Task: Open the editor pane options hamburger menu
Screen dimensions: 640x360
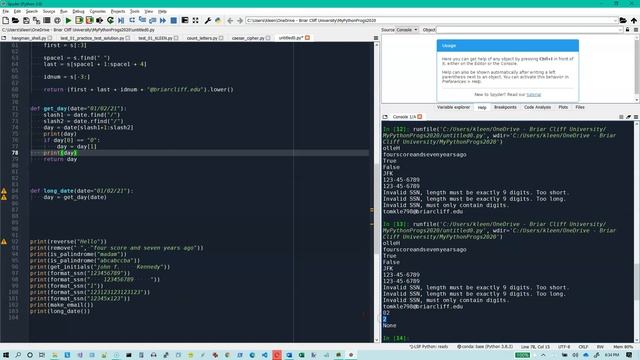Action: coord(376,38)
